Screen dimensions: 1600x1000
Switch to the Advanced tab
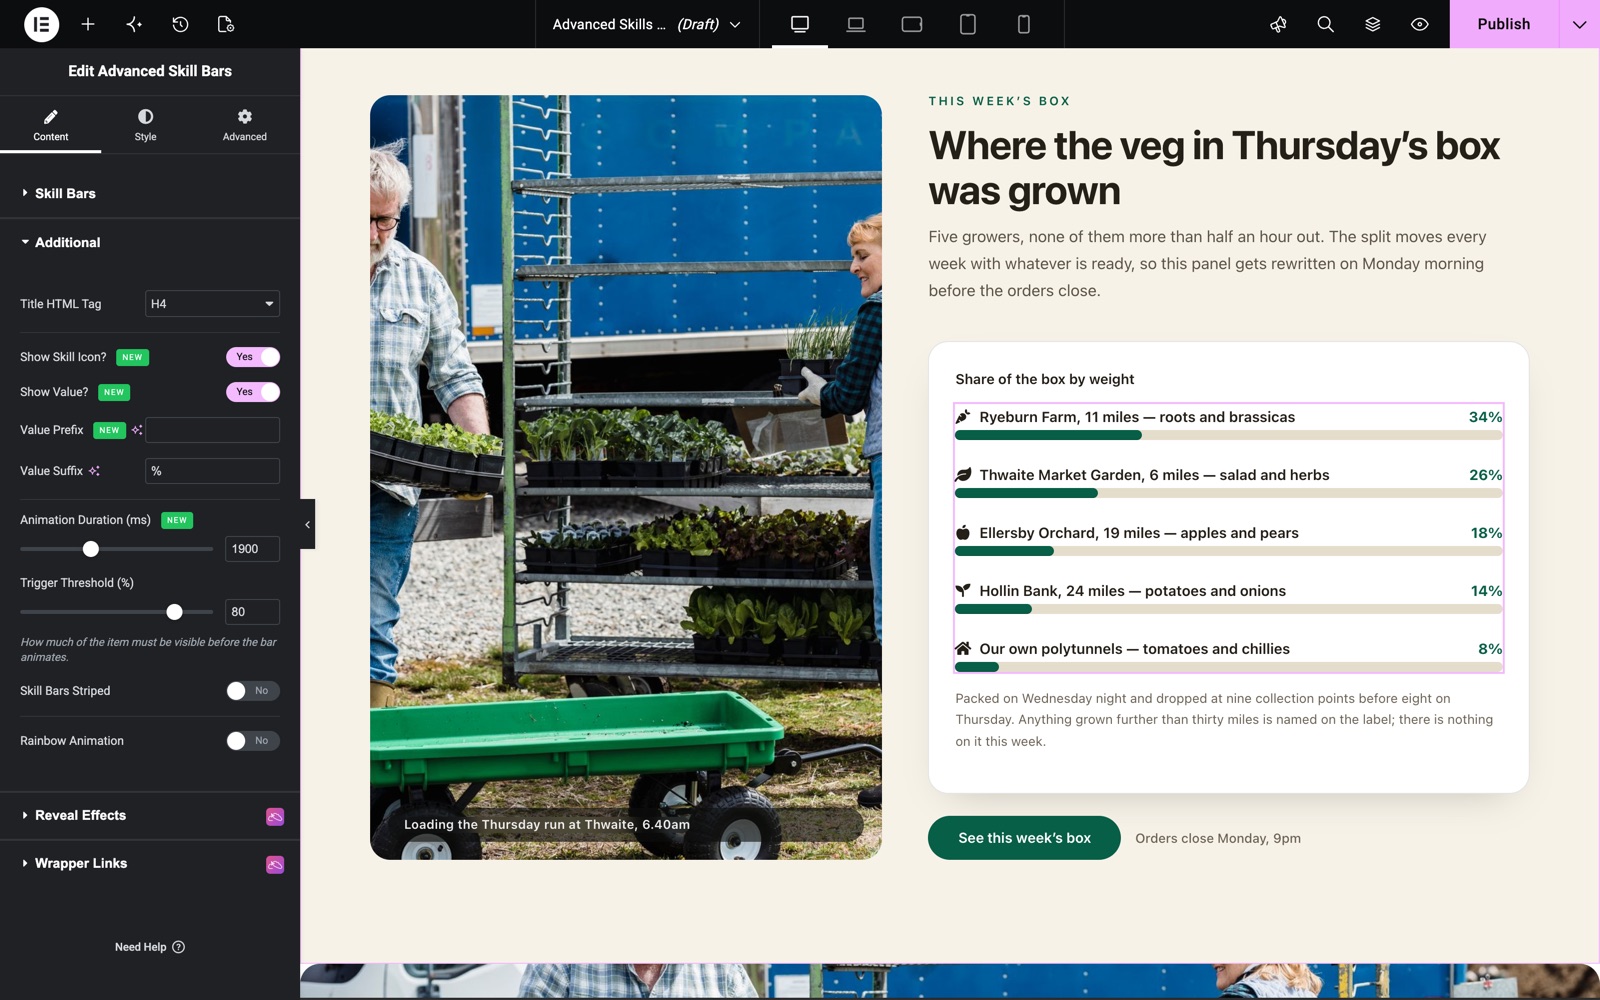[x=244, y=125]
